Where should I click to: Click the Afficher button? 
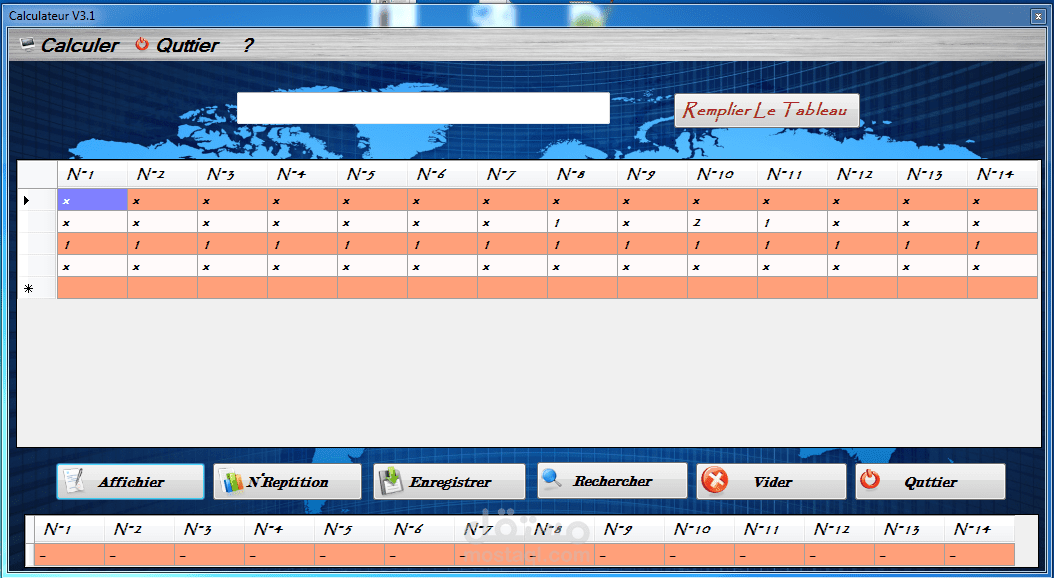point(130,481)
